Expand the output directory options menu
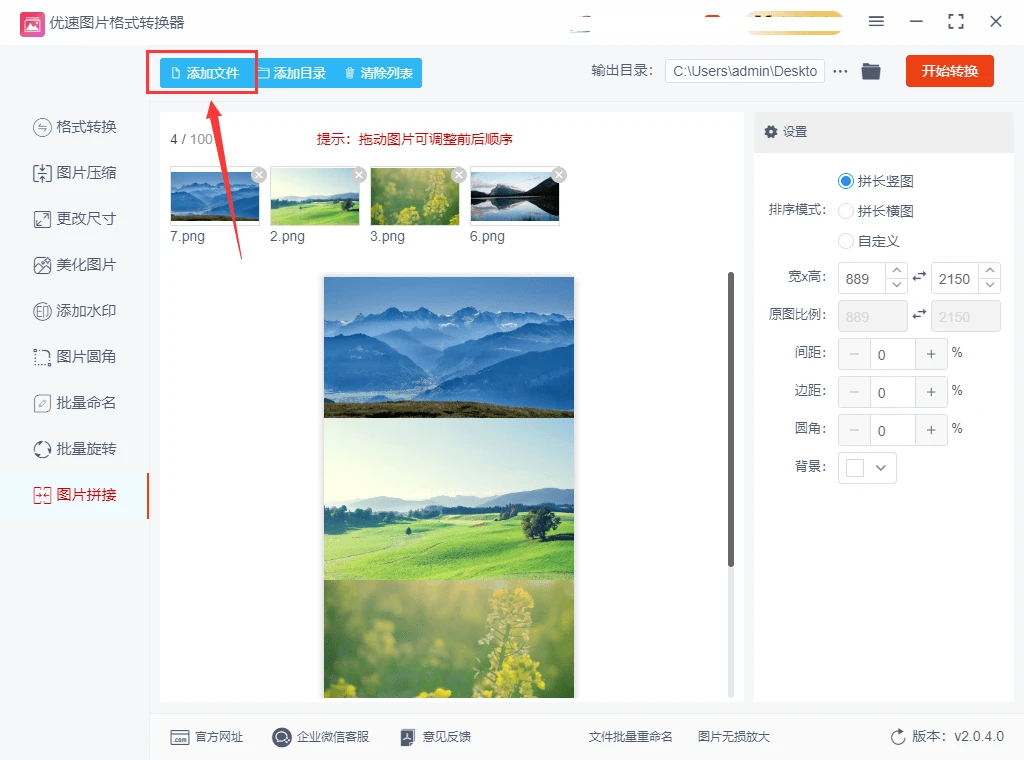This screenshot has height=760, width=1024. 840,71
